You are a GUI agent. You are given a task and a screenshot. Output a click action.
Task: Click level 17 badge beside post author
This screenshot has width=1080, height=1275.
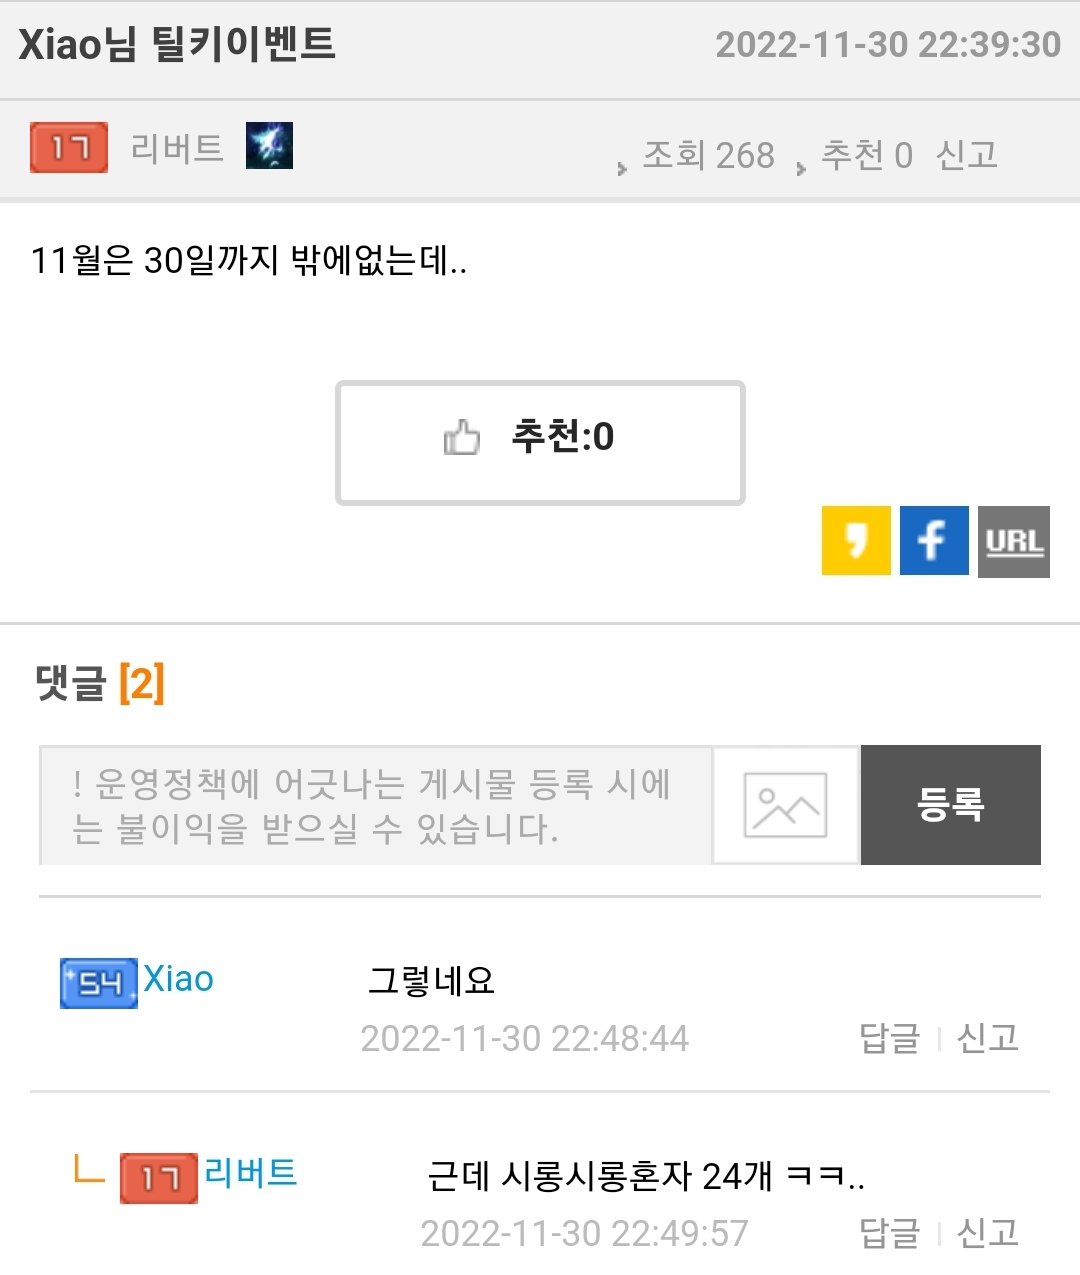tap(69, 148)
